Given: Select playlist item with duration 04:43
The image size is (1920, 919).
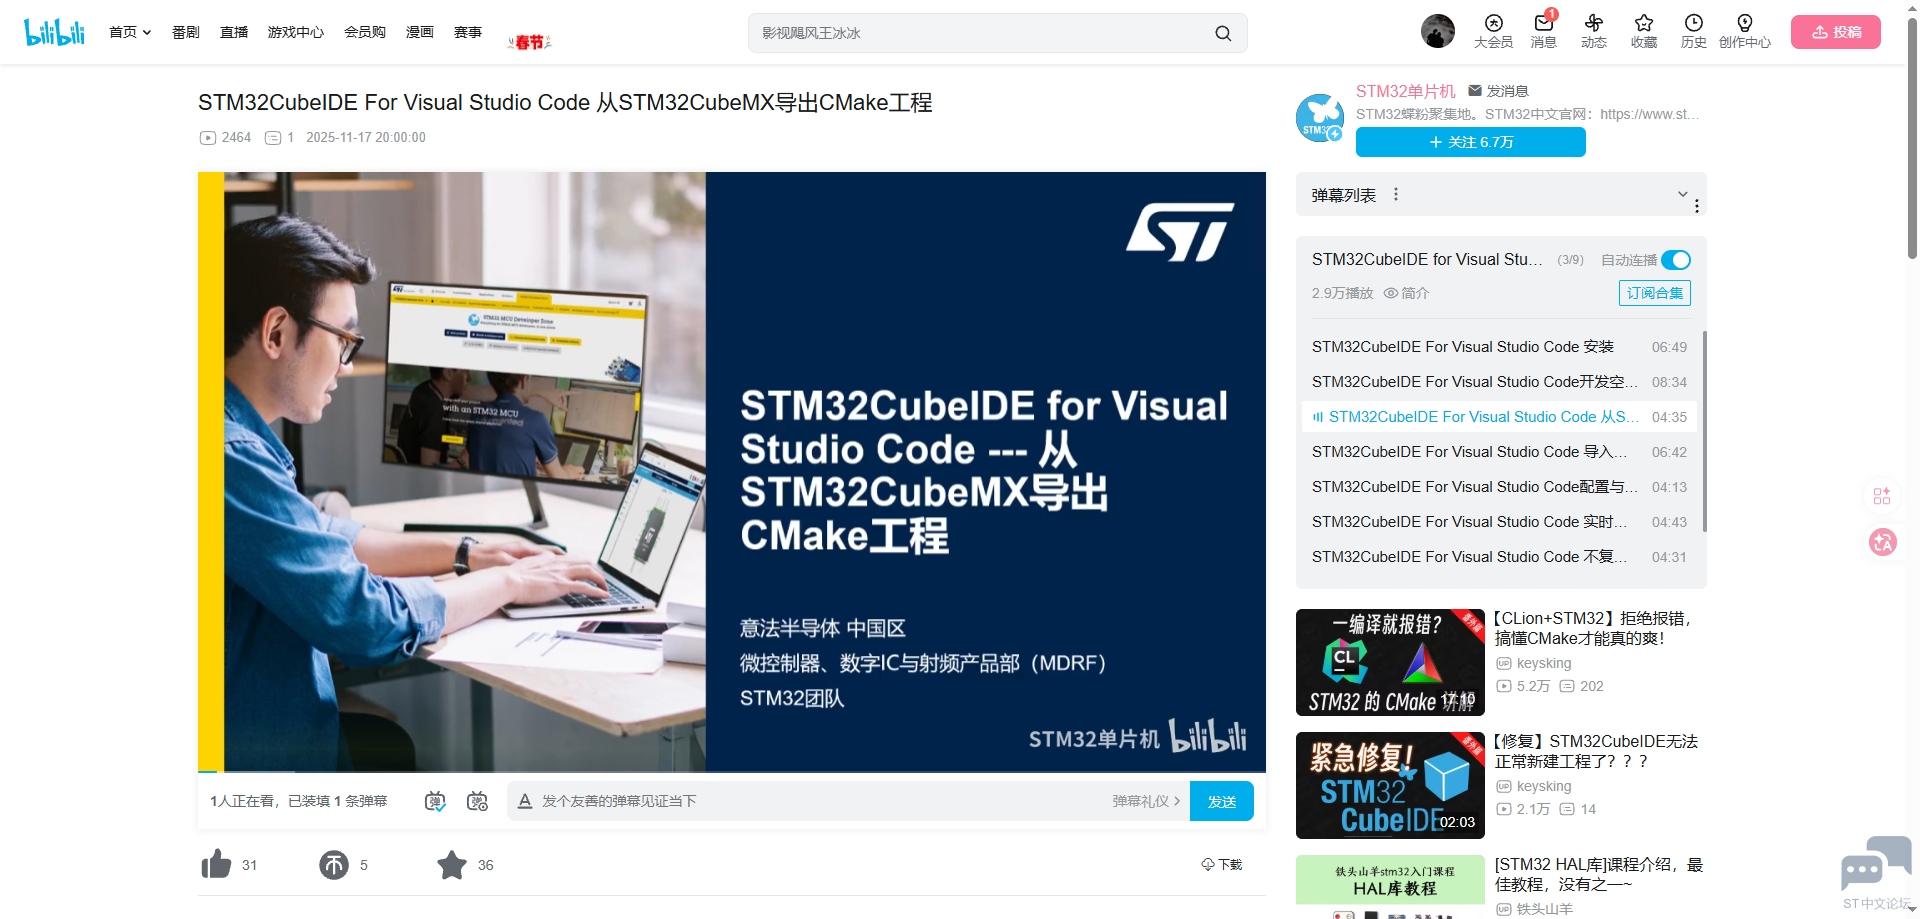Looking at the screenshot, I should point(1499,522).
